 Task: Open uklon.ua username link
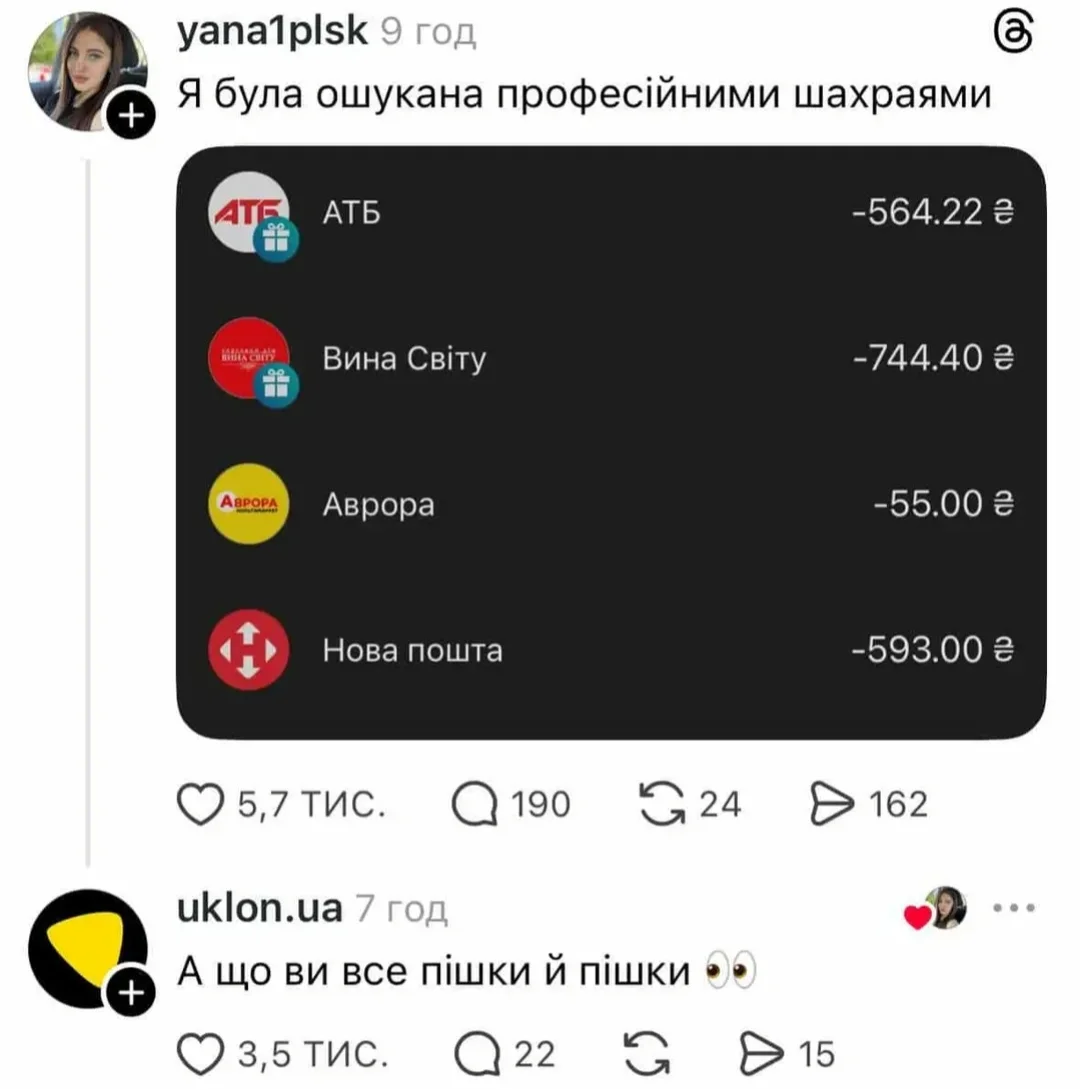260,908
